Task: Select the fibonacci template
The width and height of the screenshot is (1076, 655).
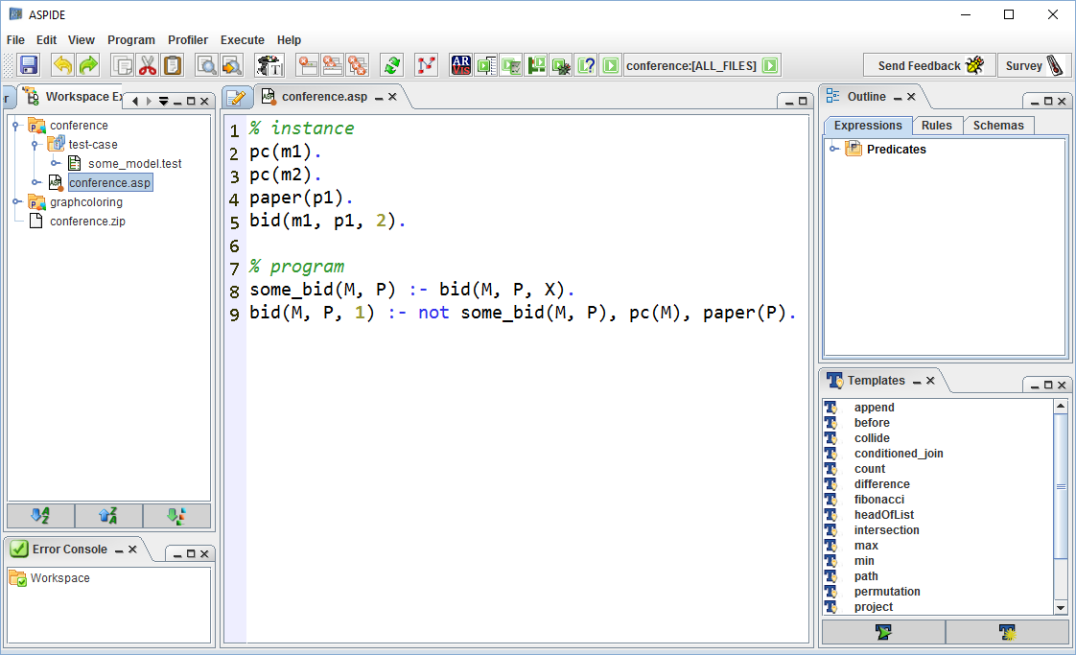Action: pyautogui.click(x=879, y=499)
